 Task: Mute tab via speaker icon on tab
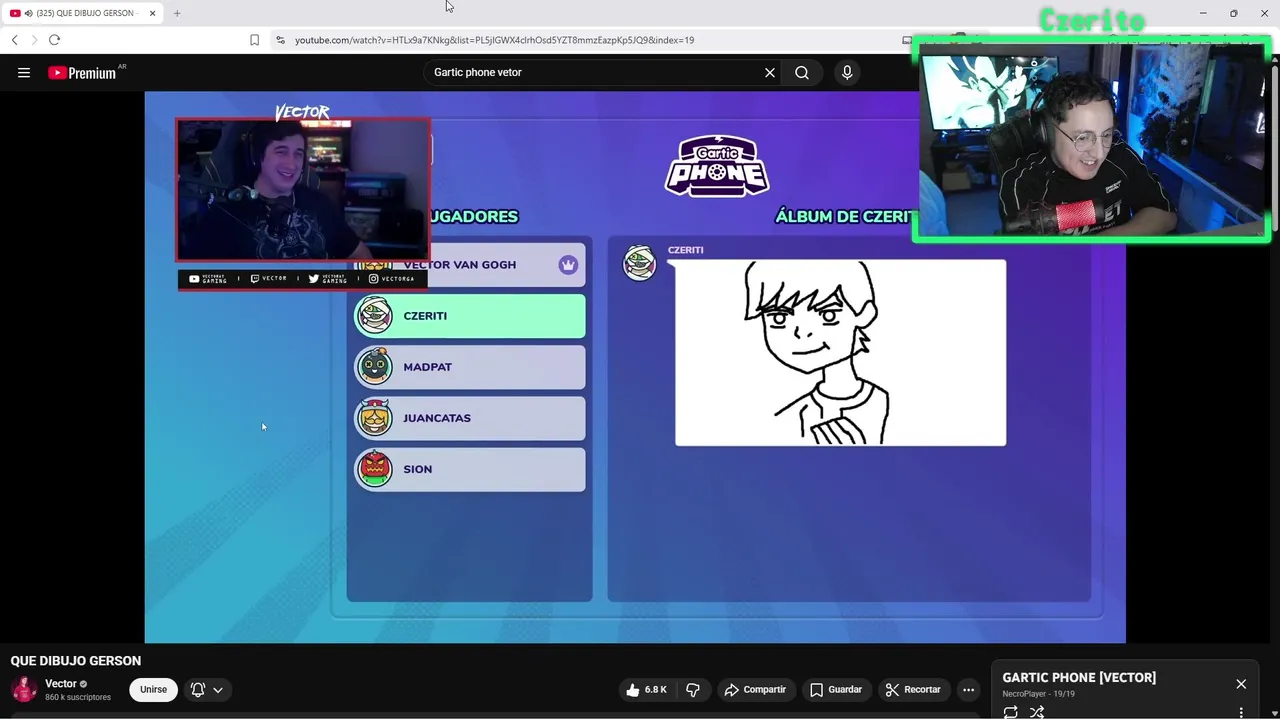tap(28, 13)
